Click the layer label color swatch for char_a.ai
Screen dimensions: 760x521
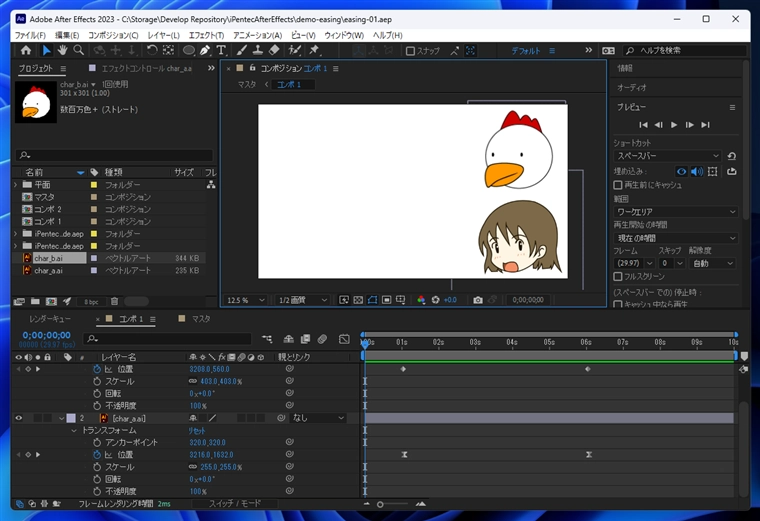pos(71,418)
